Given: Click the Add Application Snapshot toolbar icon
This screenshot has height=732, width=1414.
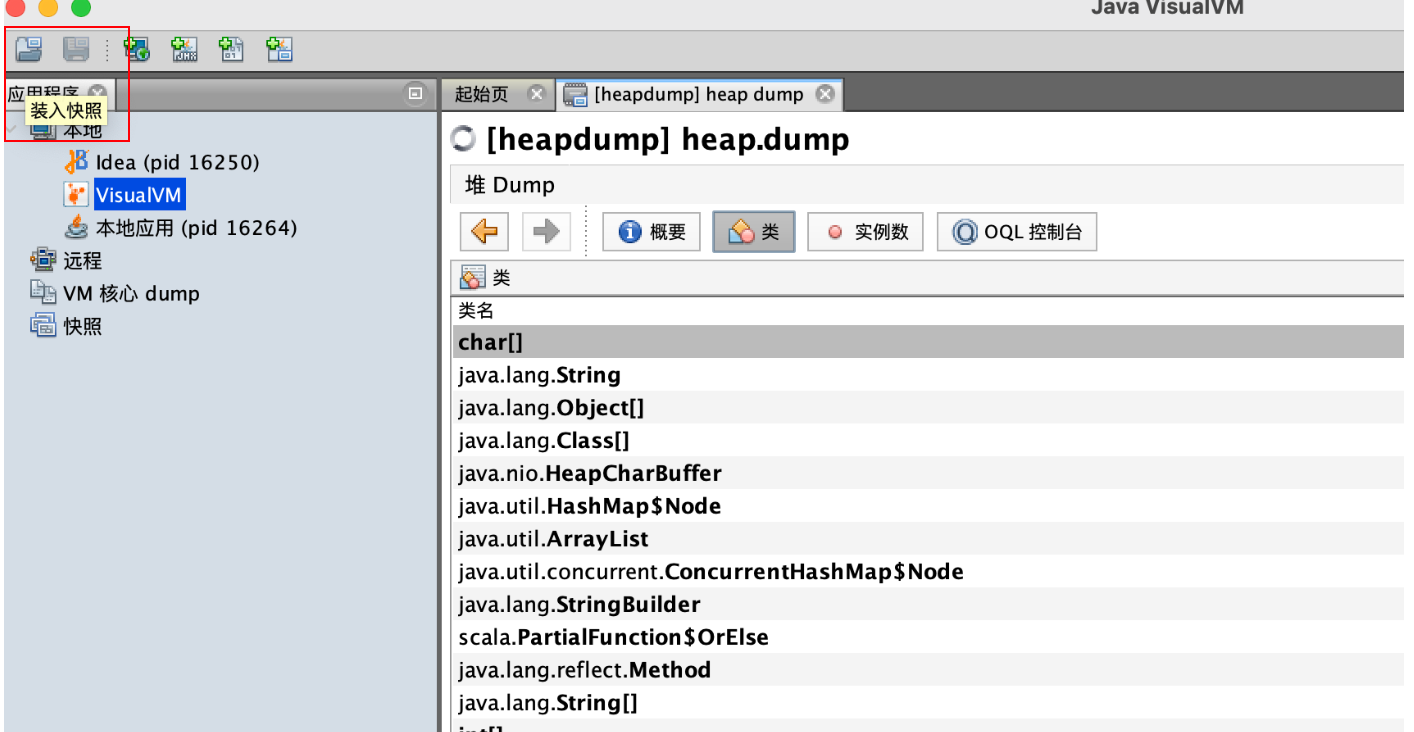Looking at the screenshot, I should (x=280, y=49).
